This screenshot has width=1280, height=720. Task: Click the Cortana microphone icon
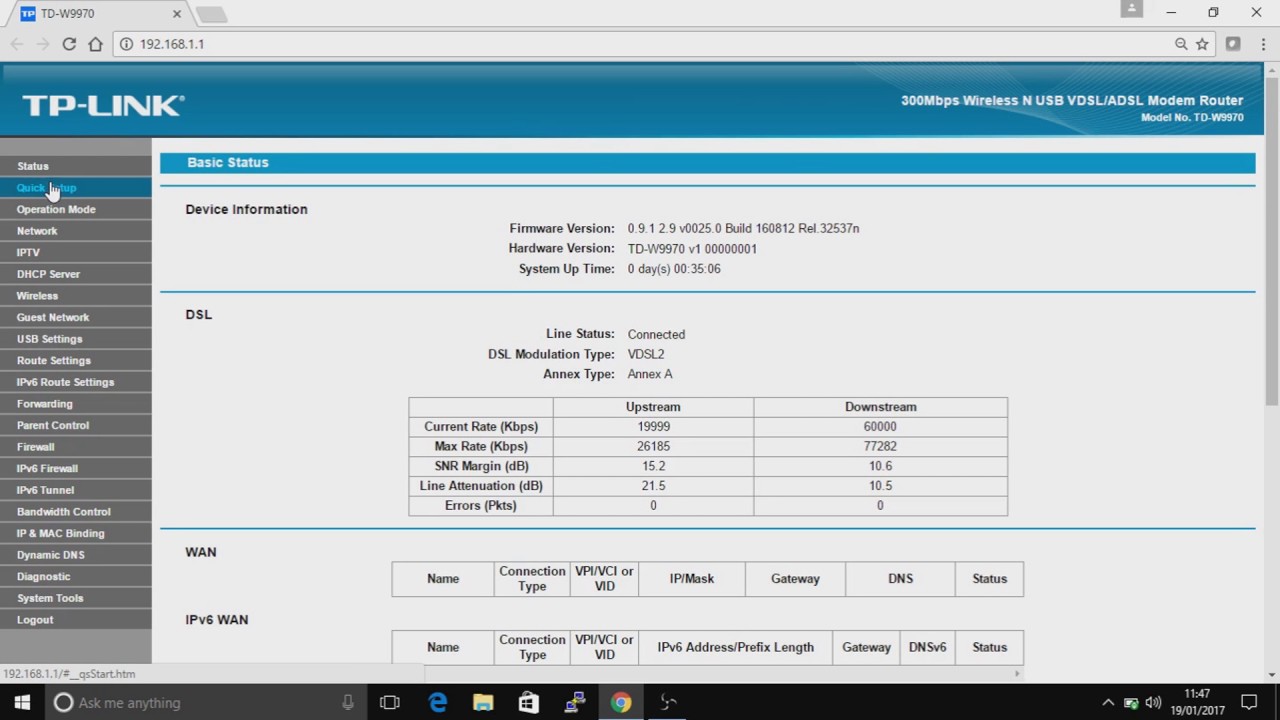tap(348, 702)
